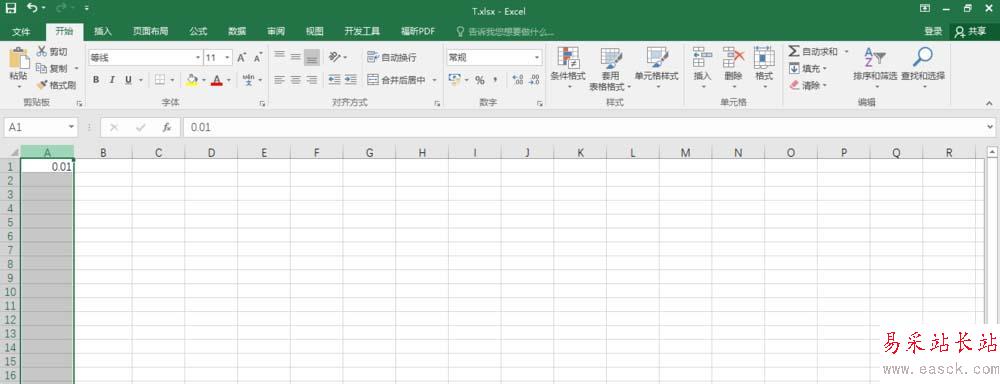Screen dimensions: 1000x384
Task: Undo the last action
Action: click(x=33, y=9)
